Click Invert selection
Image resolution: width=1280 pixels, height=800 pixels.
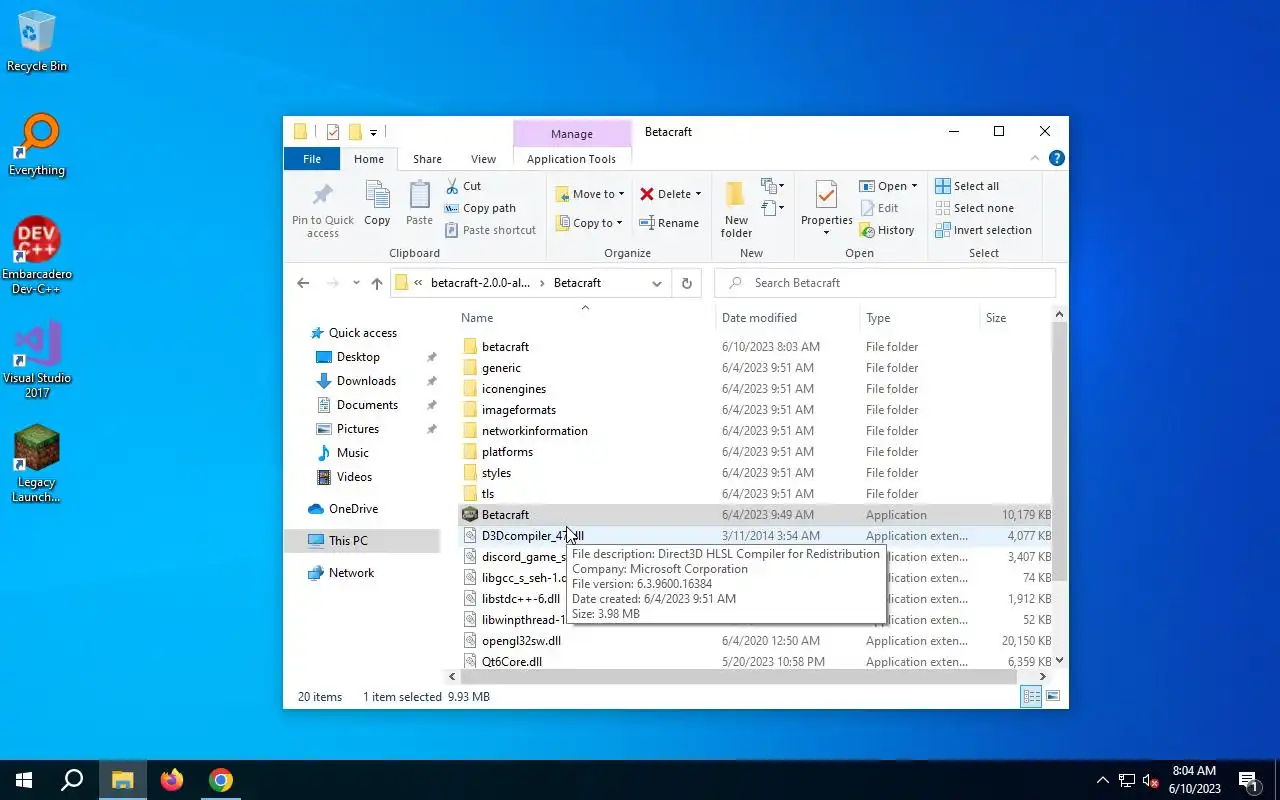click(983, 230)
